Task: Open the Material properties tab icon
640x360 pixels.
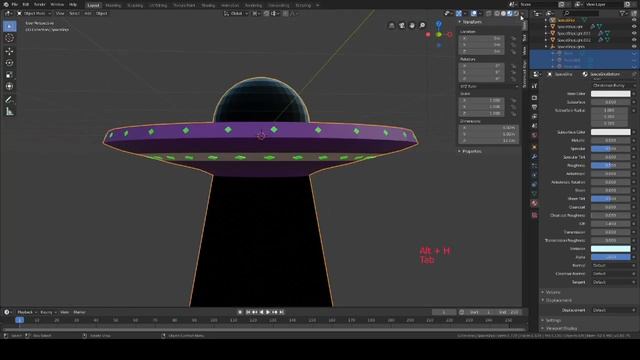Action: click(x=534, y=203)
